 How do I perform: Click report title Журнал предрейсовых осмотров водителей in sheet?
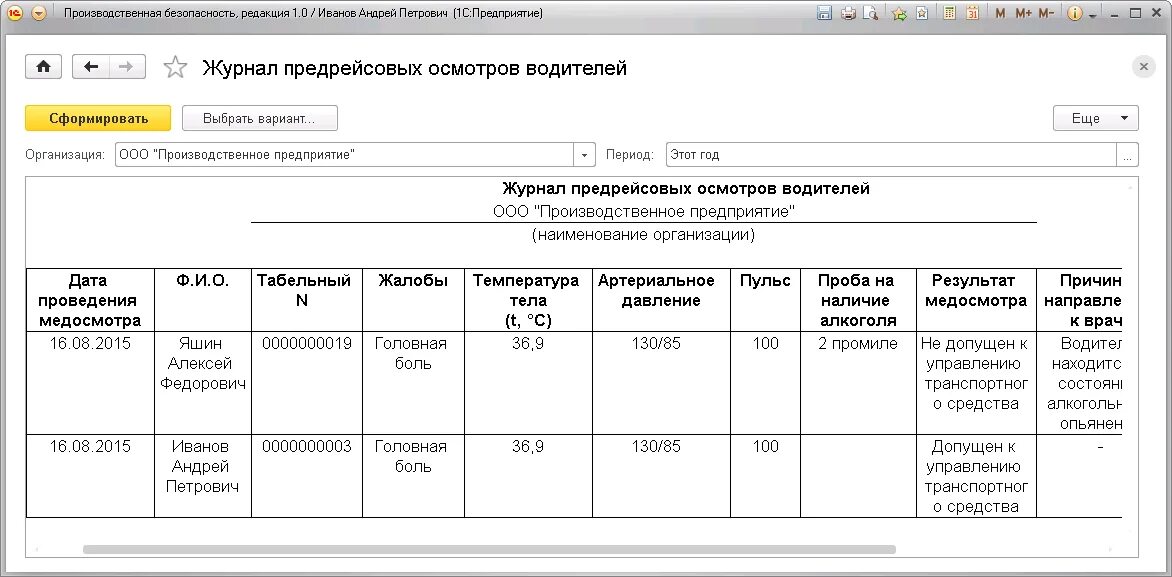(685, 188)
